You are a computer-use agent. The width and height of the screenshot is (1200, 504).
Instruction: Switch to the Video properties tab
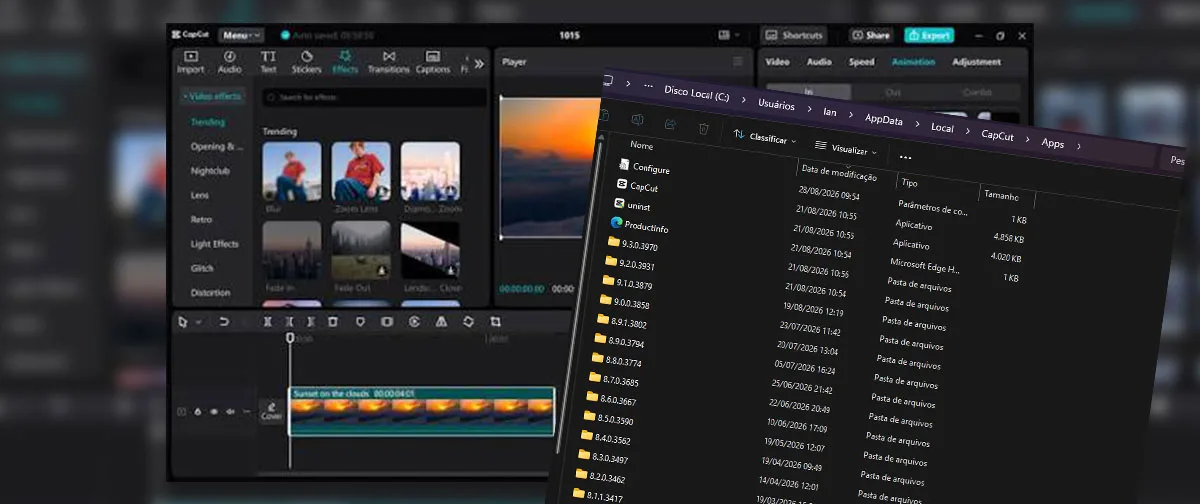point(777,62)
